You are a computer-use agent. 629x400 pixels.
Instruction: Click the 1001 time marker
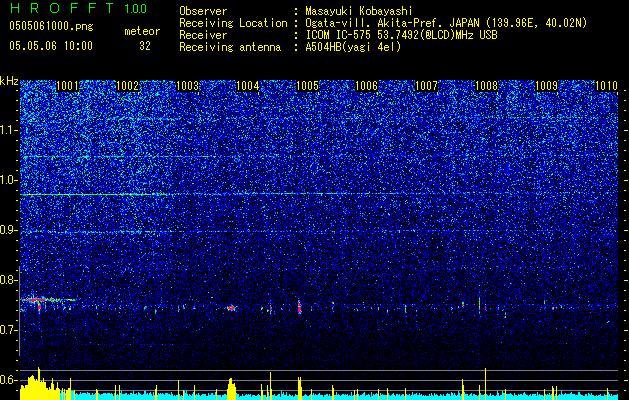67,86
